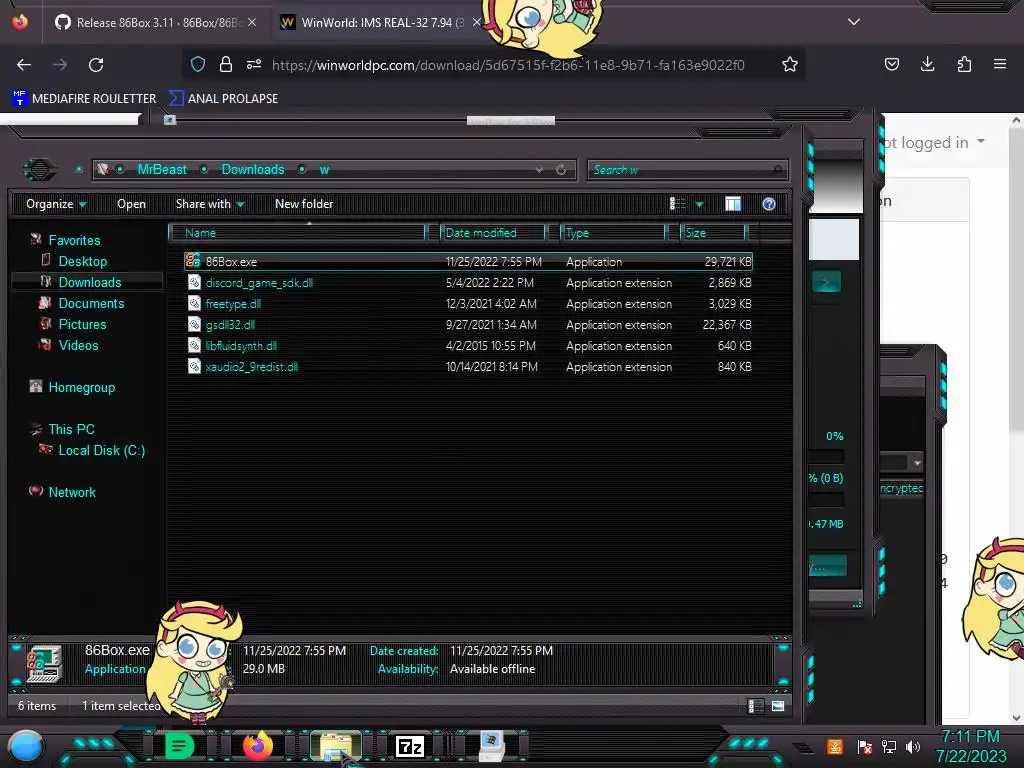
Task: Close the Release 86Box GitHub tab
Action: pos(252,22)
